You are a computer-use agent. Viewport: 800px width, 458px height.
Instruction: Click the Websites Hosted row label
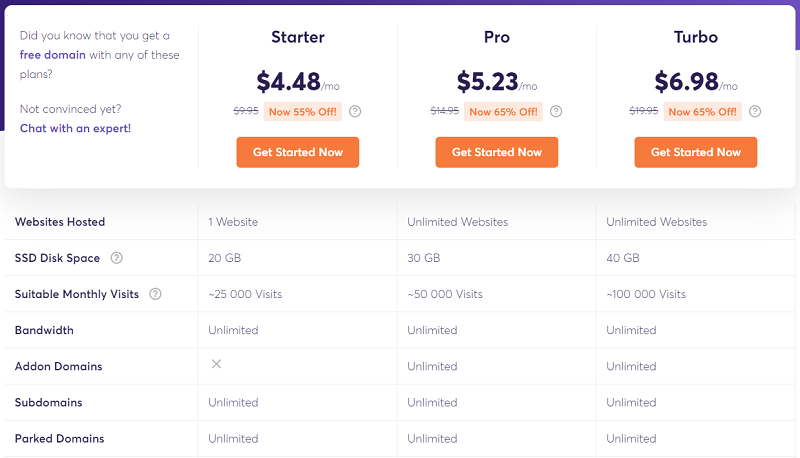[x=60, y=222]
